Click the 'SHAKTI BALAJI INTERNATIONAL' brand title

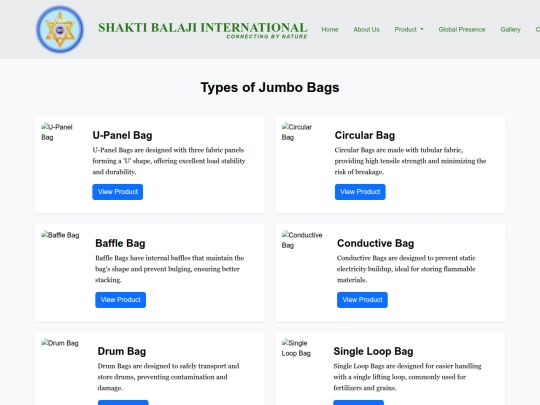click(x=202, y=28)
